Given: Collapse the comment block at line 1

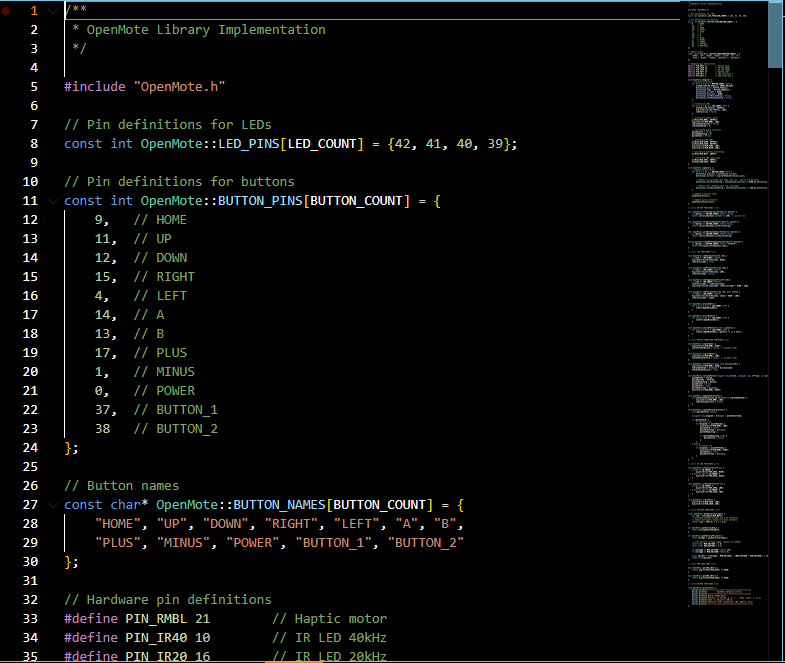Looking at the screenshot, I should (53, 11).
